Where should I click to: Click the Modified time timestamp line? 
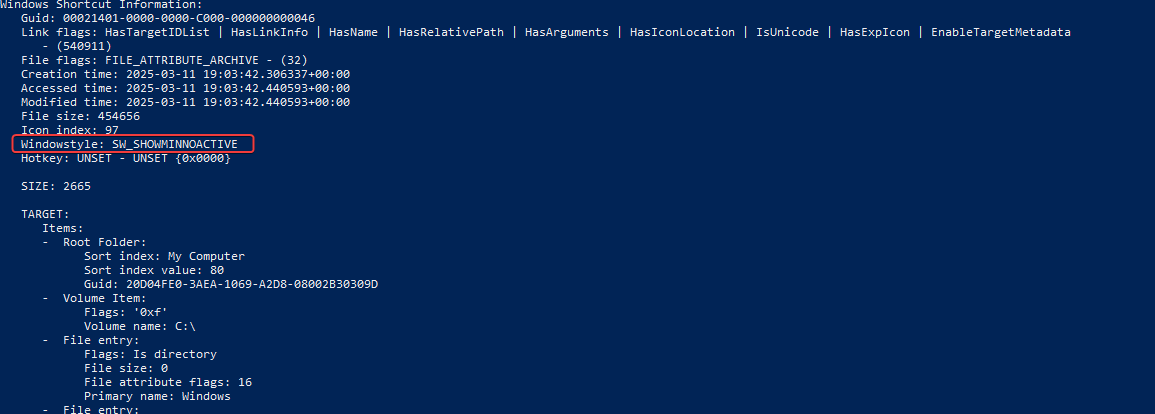pos(185,102)
